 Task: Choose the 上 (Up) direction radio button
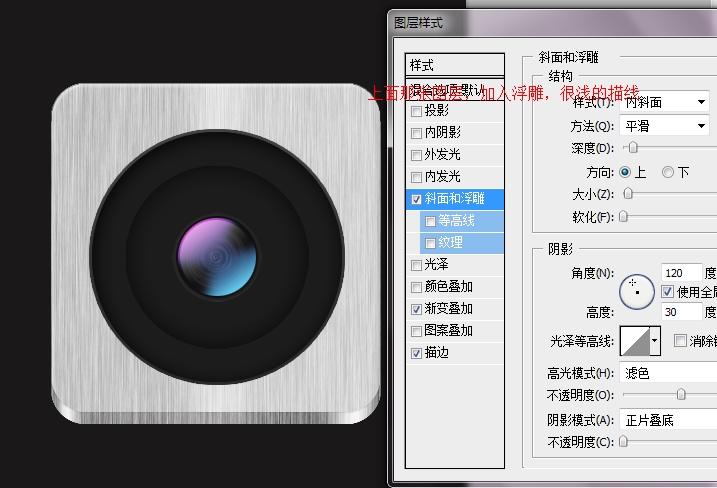pyautogui.click(x=626, y=172)
